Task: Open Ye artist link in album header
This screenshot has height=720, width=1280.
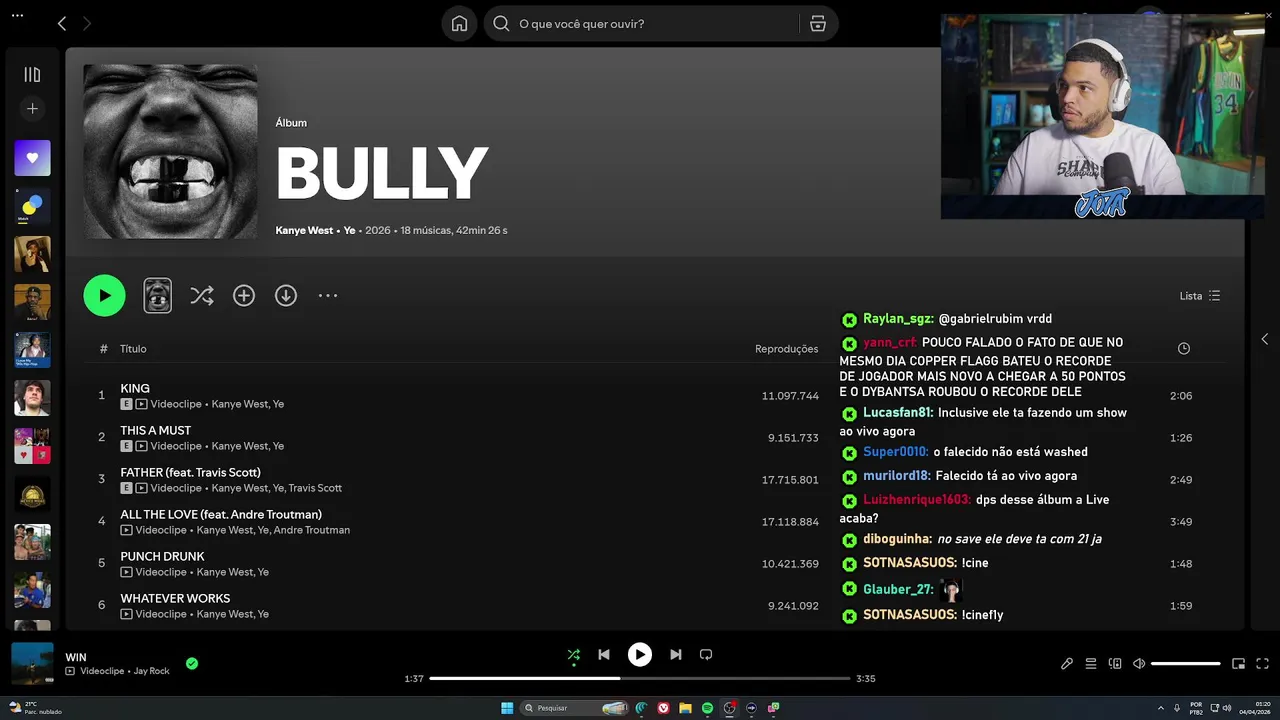Action: (x=349, y=230)
